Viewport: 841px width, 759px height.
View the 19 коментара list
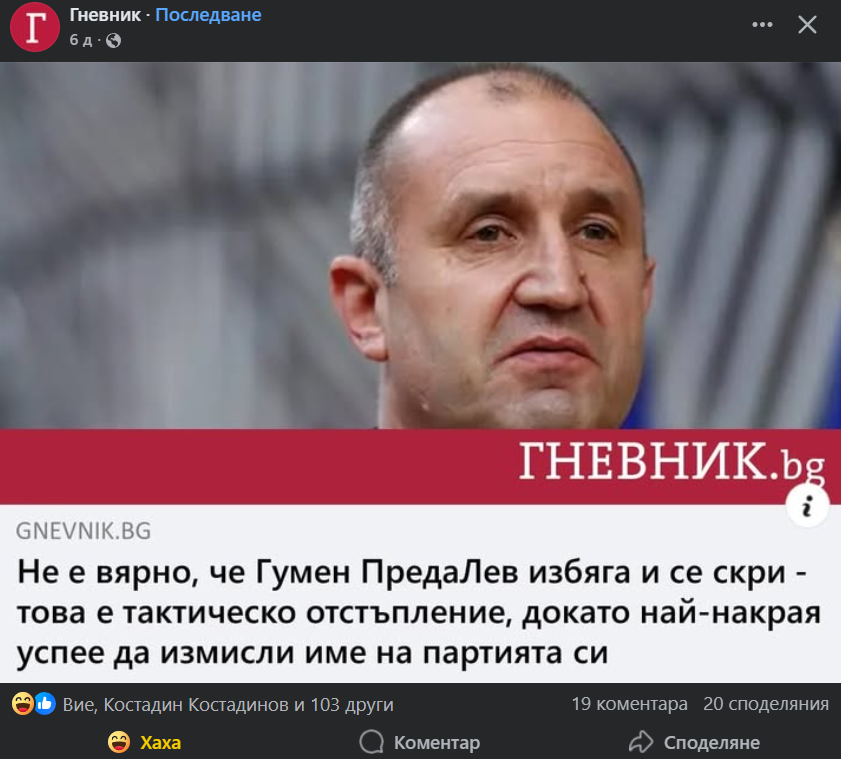pos(629,704)
